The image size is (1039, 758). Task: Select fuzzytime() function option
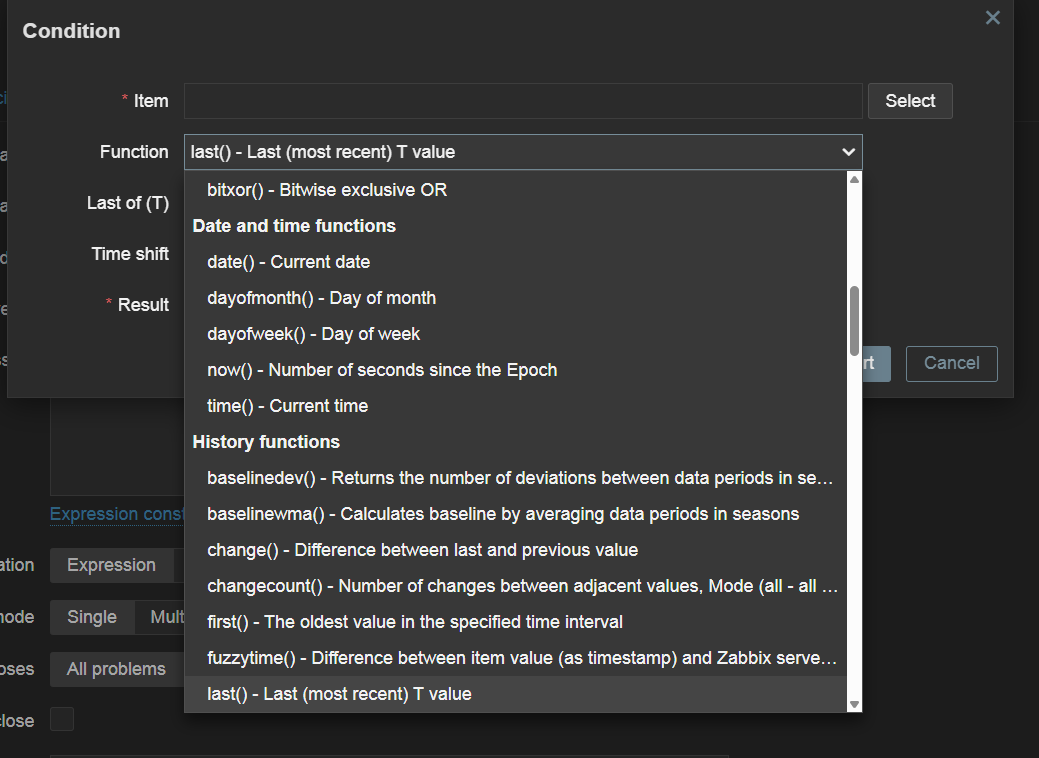pos(516,658)
